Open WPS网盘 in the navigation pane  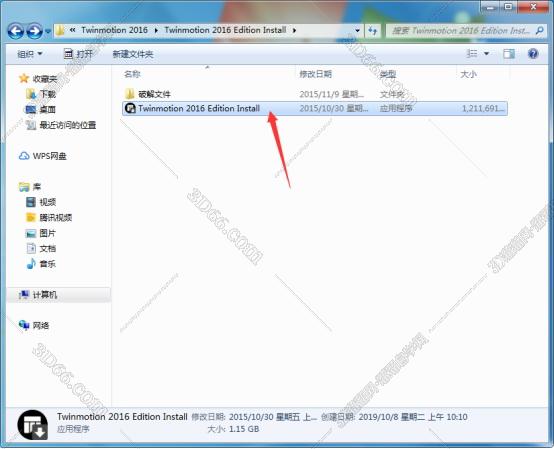tap(49, 156)
